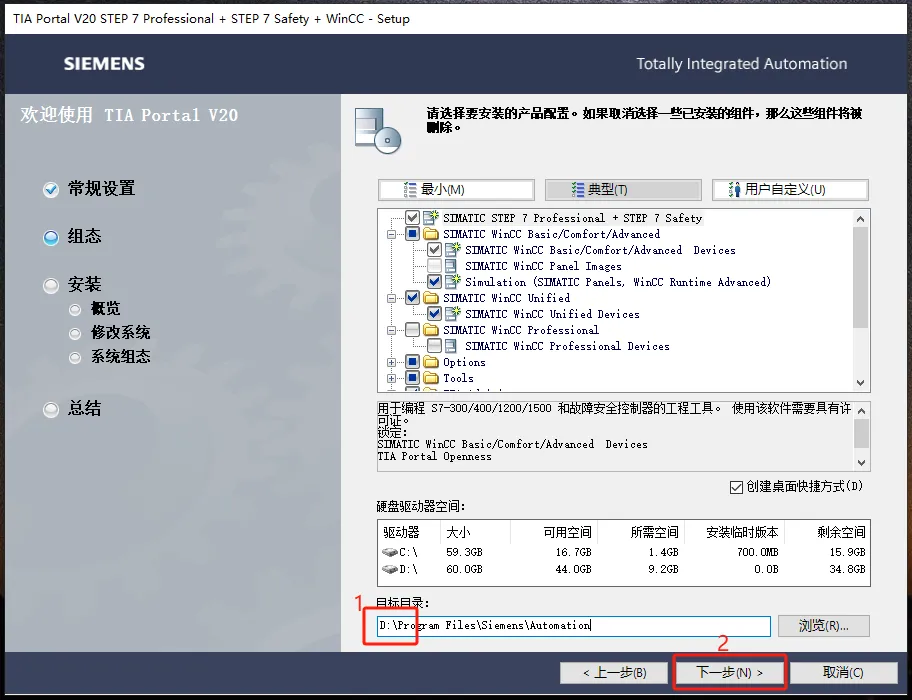Click the WinCC Unified Devices package icon
This screenshot has height=700, width=912.
click(453, 313)
